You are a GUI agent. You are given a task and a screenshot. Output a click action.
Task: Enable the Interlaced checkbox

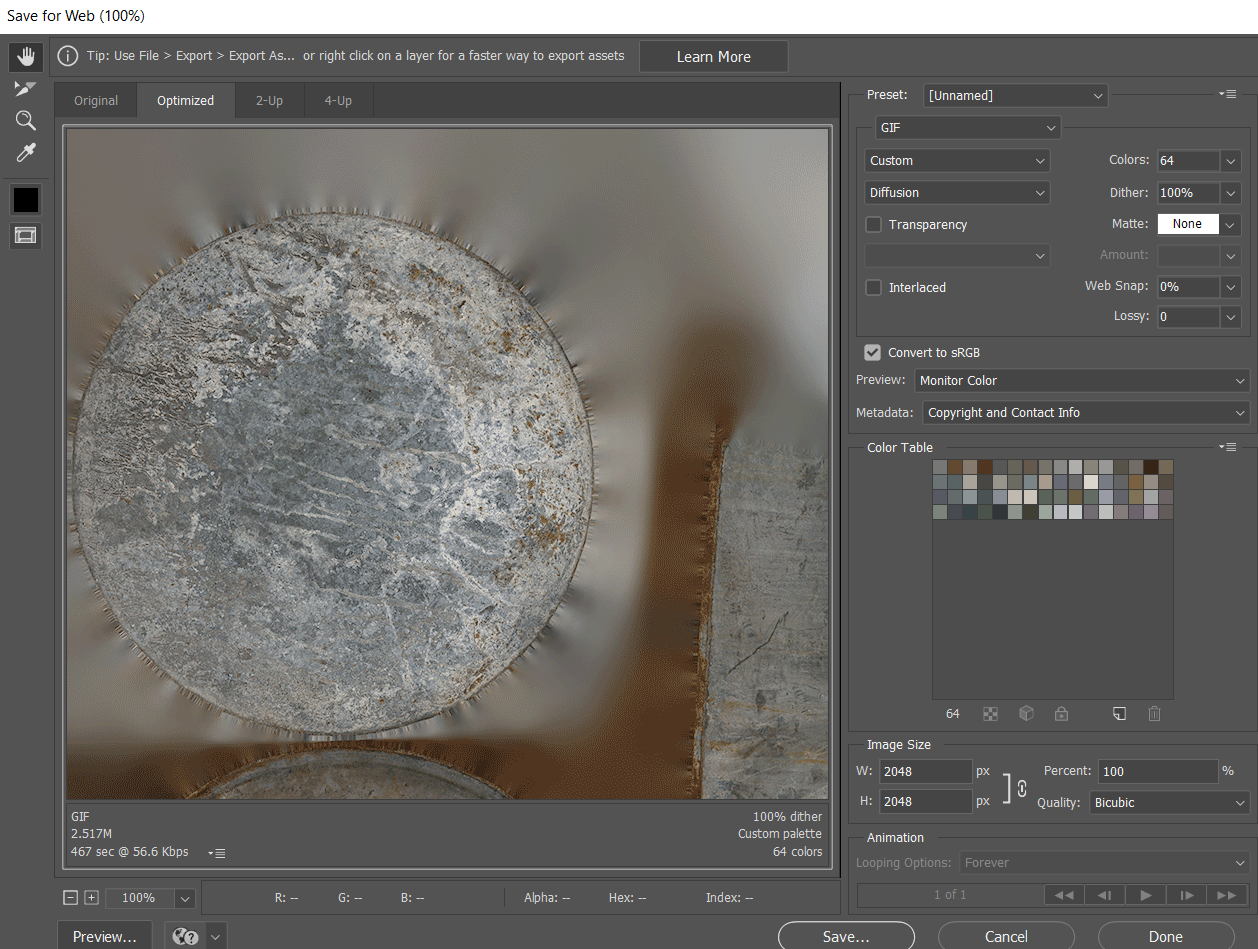click(874, 288)
